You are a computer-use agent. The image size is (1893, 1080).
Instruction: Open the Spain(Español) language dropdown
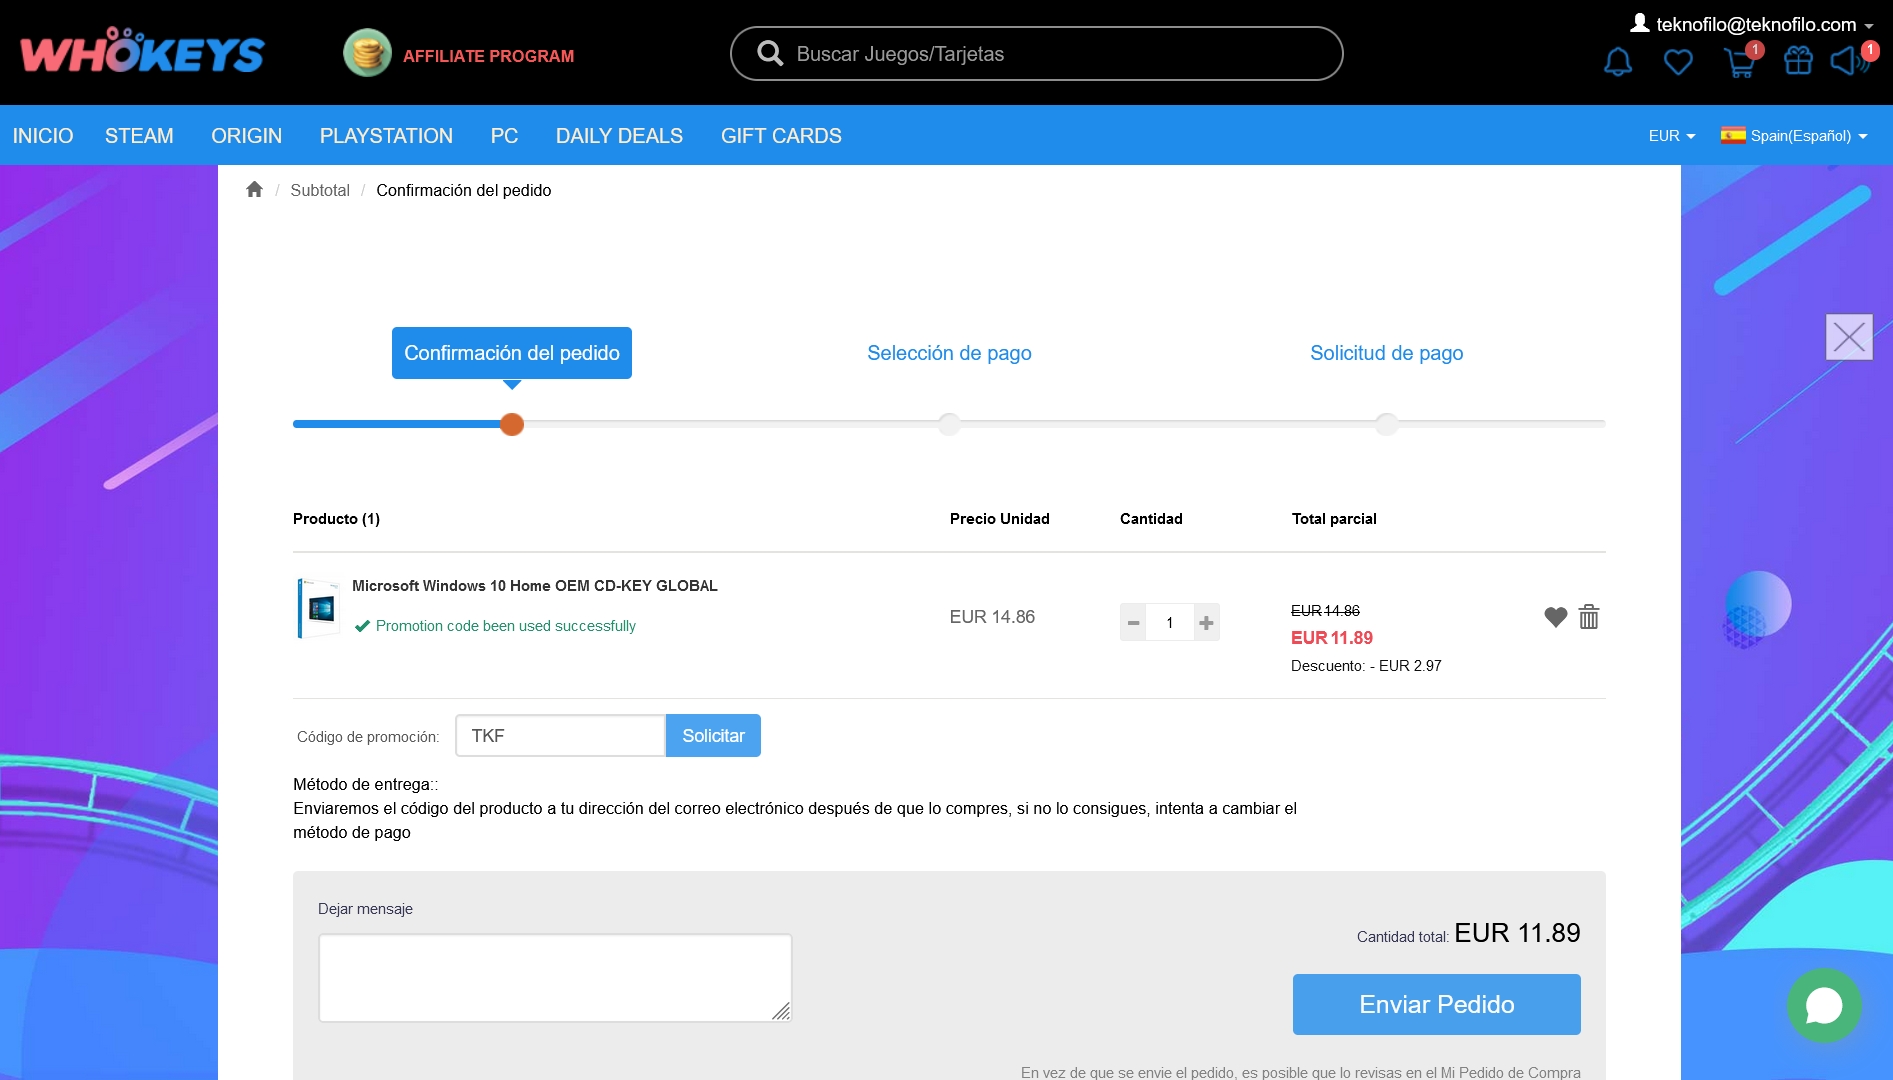(x=1794, y=136)
